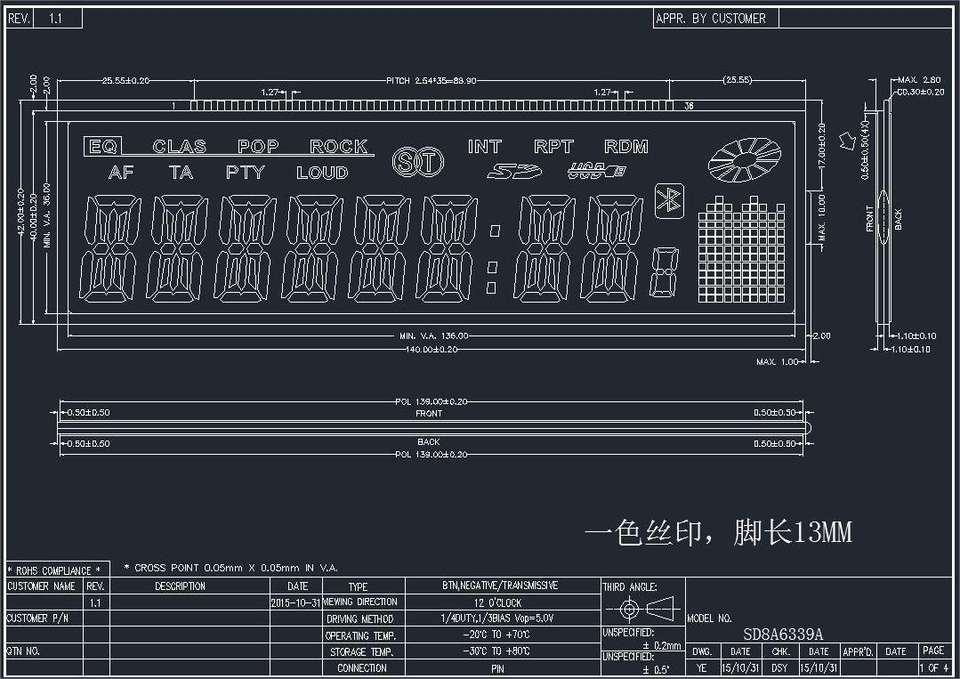Click the RDM indicator label
960x679 pixels.
pos(626,146)
